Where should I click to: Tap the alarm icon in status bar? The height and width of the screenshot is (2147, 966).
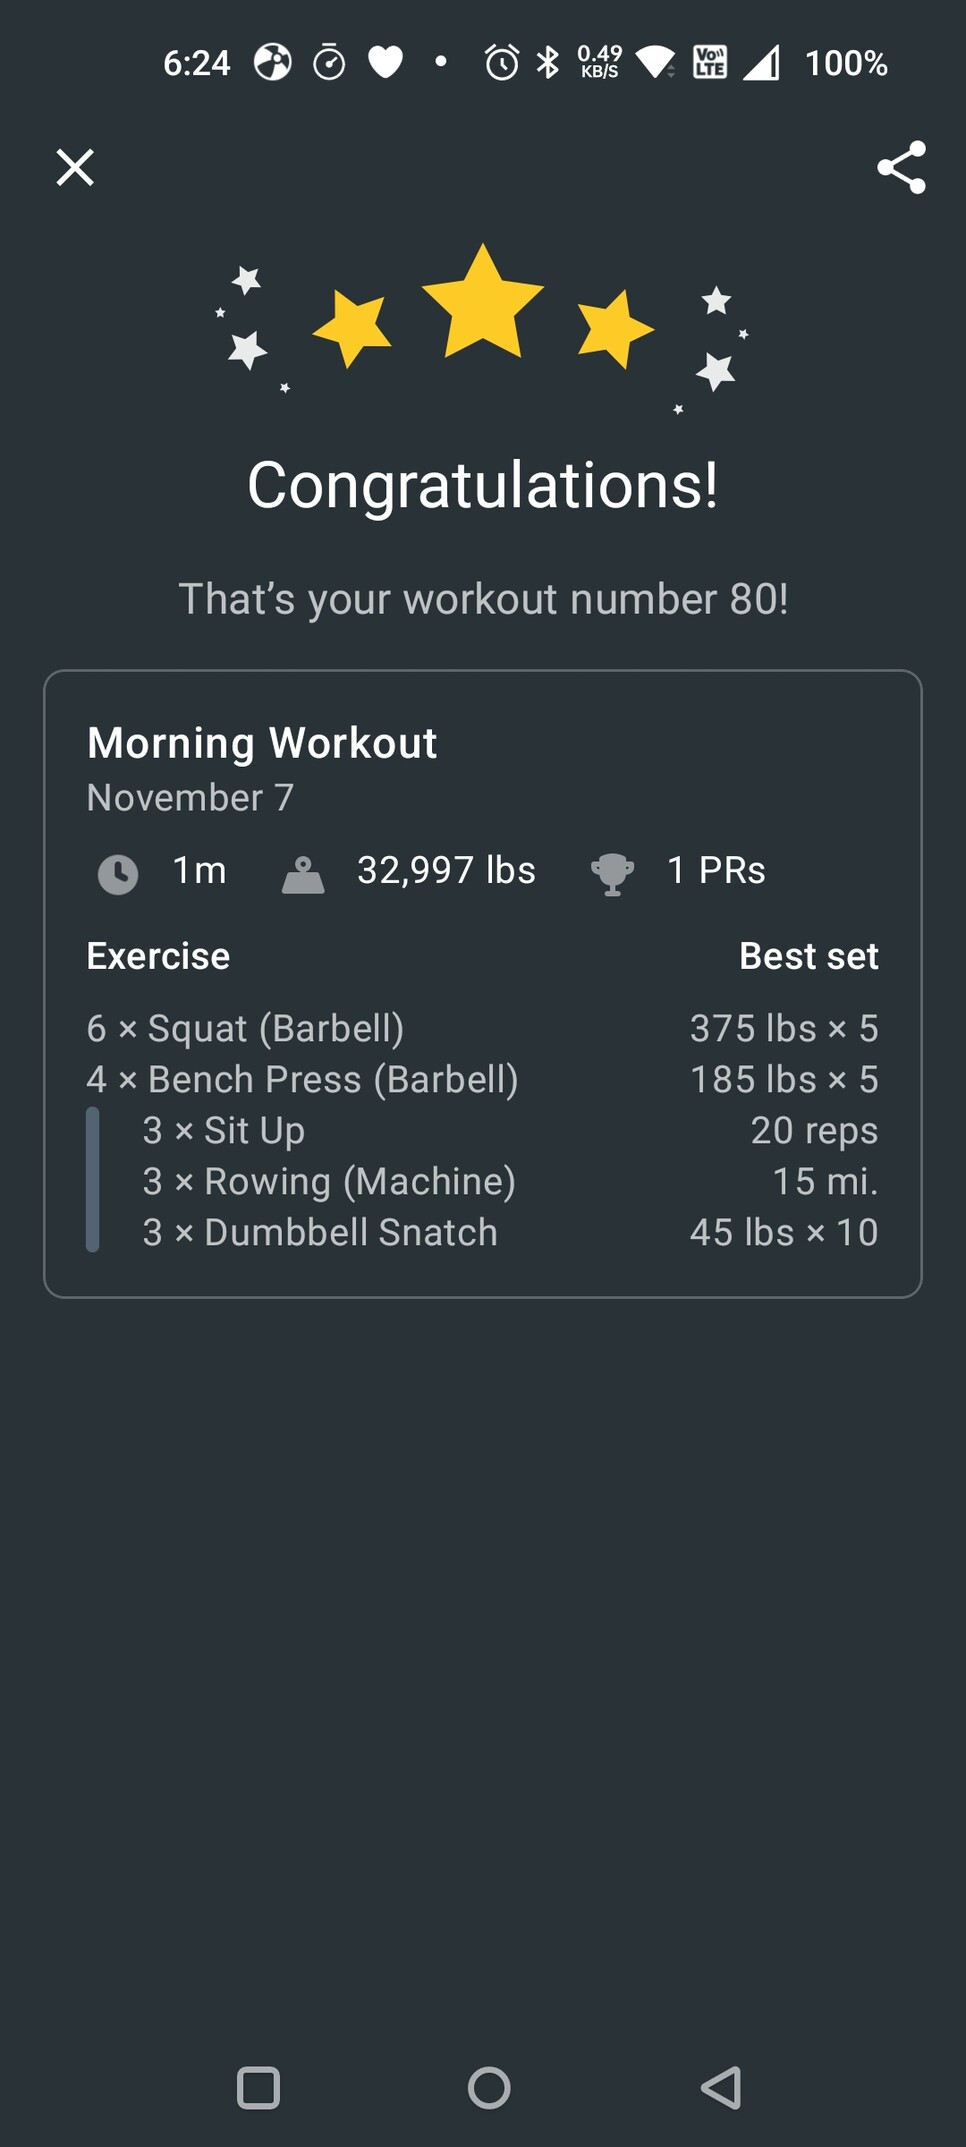pos(501,63)
